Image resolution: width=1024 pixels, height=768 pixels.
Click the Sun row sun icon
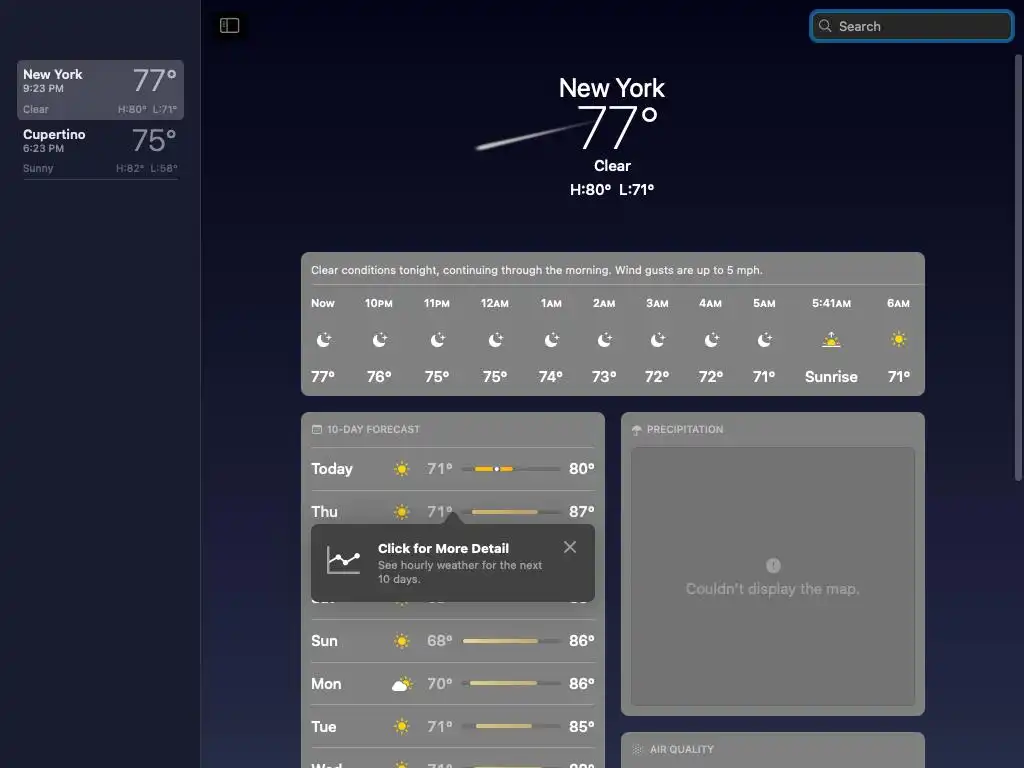402,641
